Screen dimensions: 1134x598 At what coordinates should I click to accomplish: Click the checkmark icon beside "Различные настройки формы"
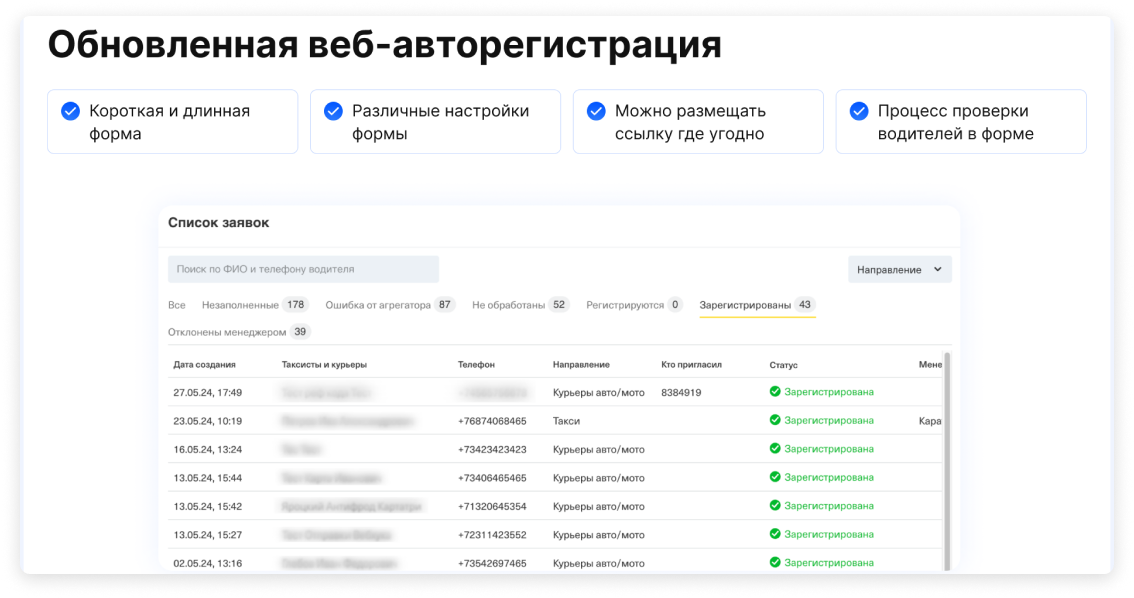pyautogui.click(x=333, y=111)
